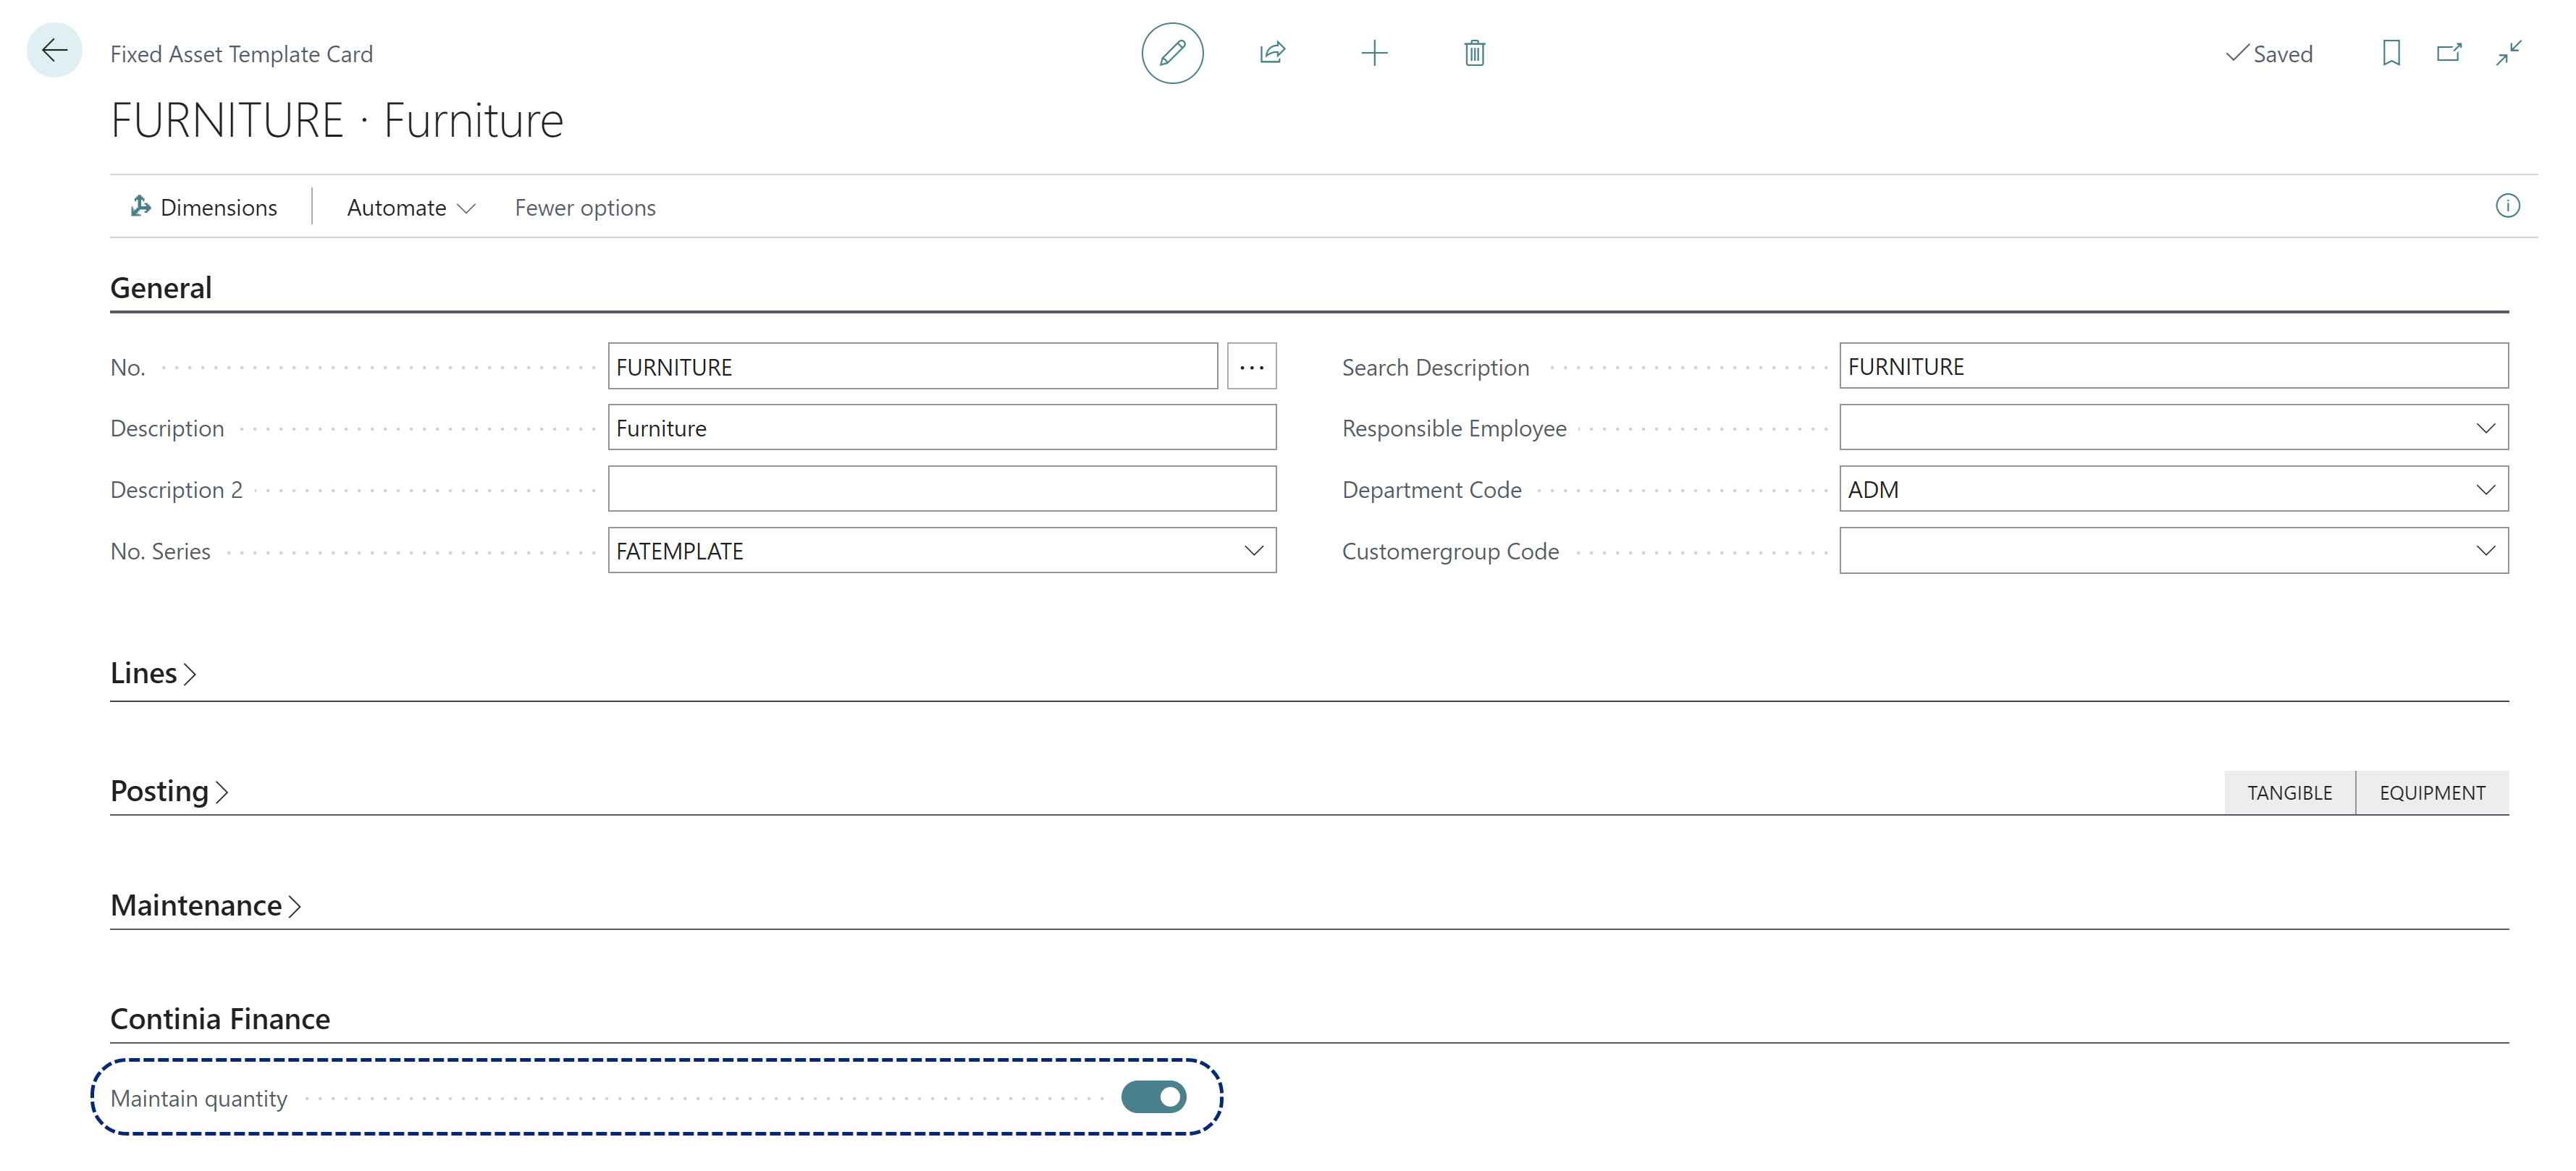The width and height of the screenshot is (2576, 1171).
Task: Click the EQUIPMENT posting summary value
Action: (x=2432, y=793)
